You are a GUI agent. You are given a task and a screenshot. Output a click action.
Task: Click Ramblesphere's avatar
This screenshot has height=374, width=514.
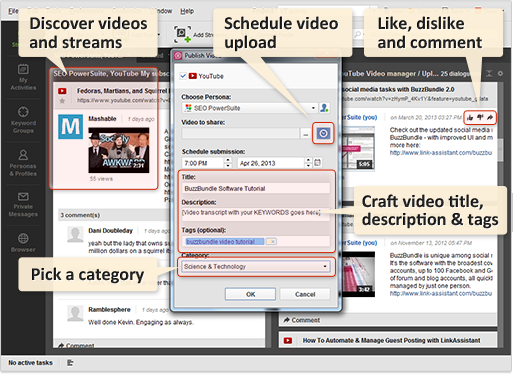coord(75,313)
